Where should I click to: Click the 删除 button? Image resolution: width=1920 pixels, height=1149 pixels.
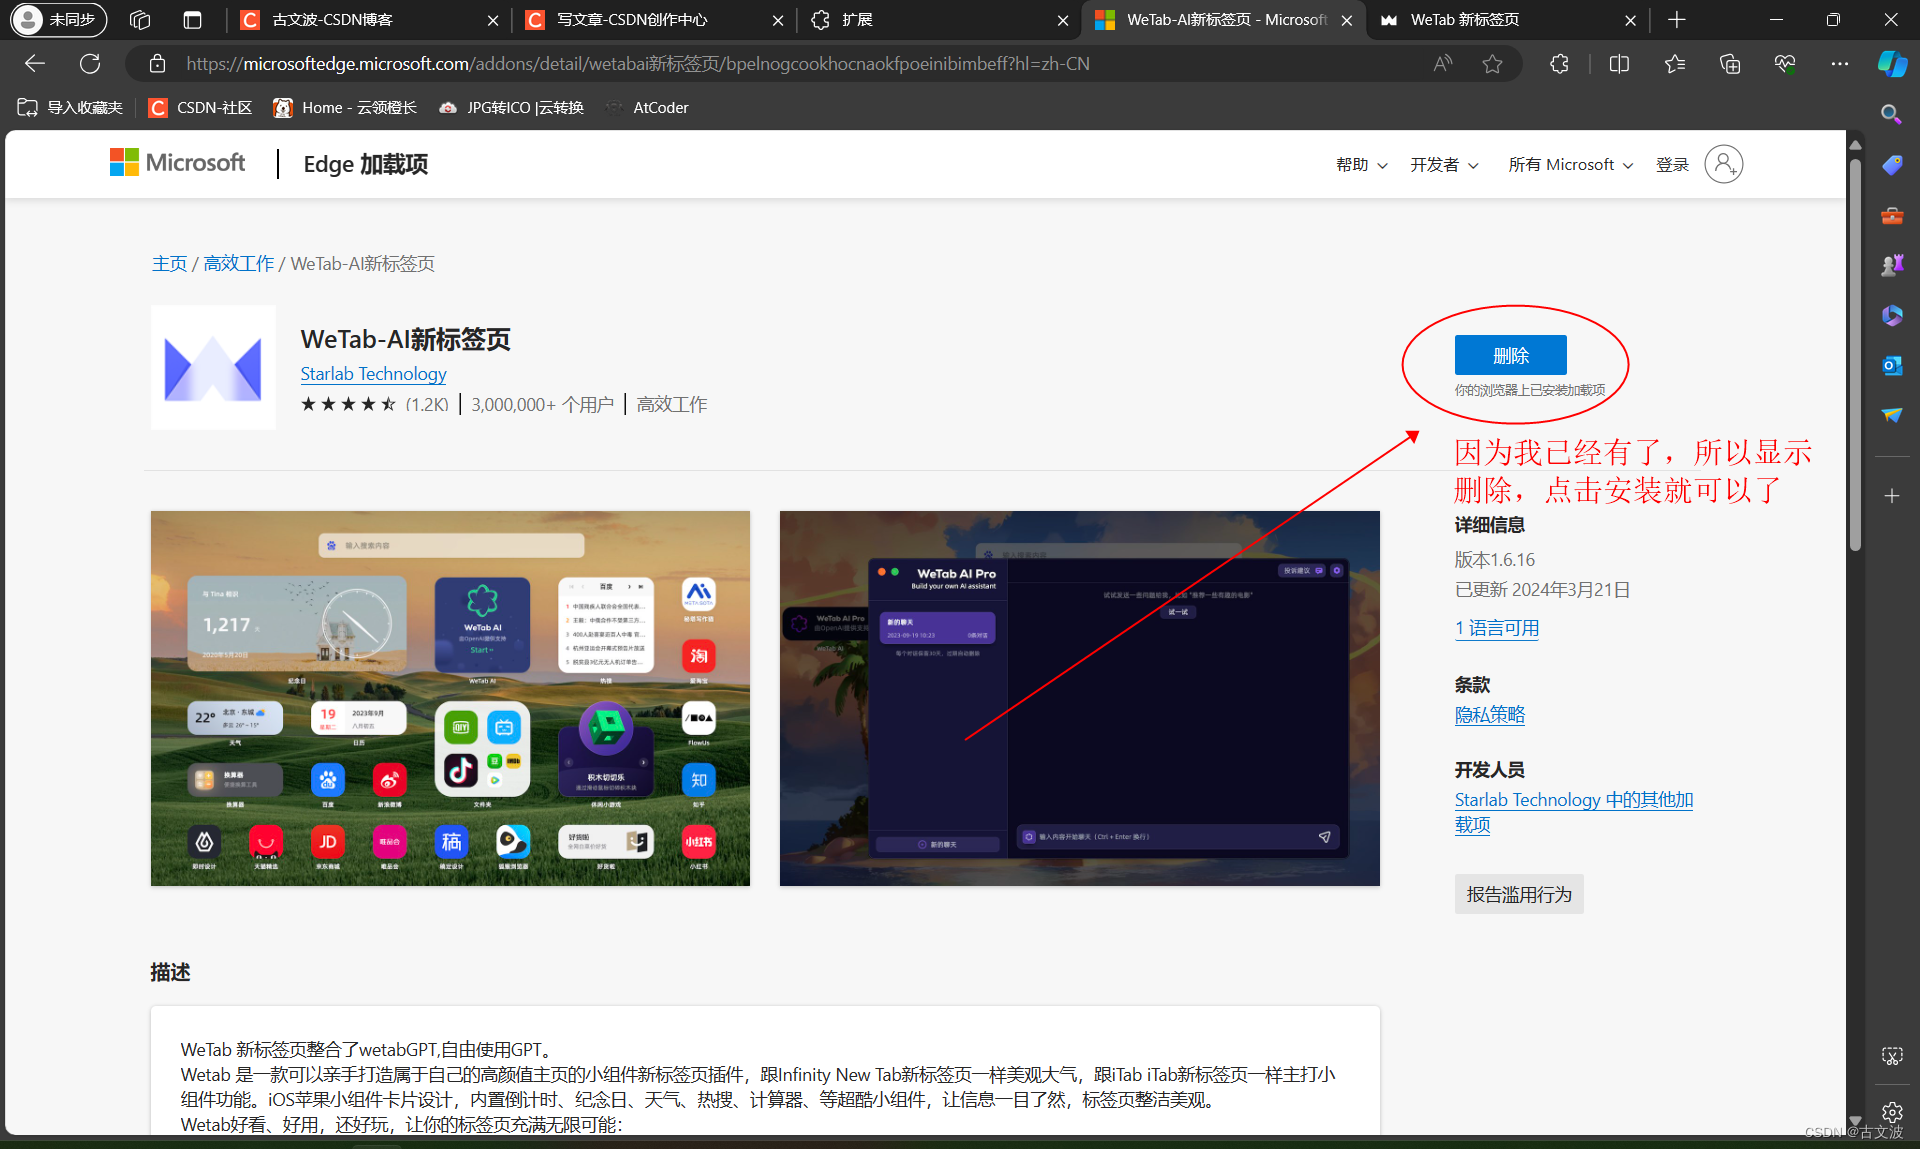(x=1510, y=355)
